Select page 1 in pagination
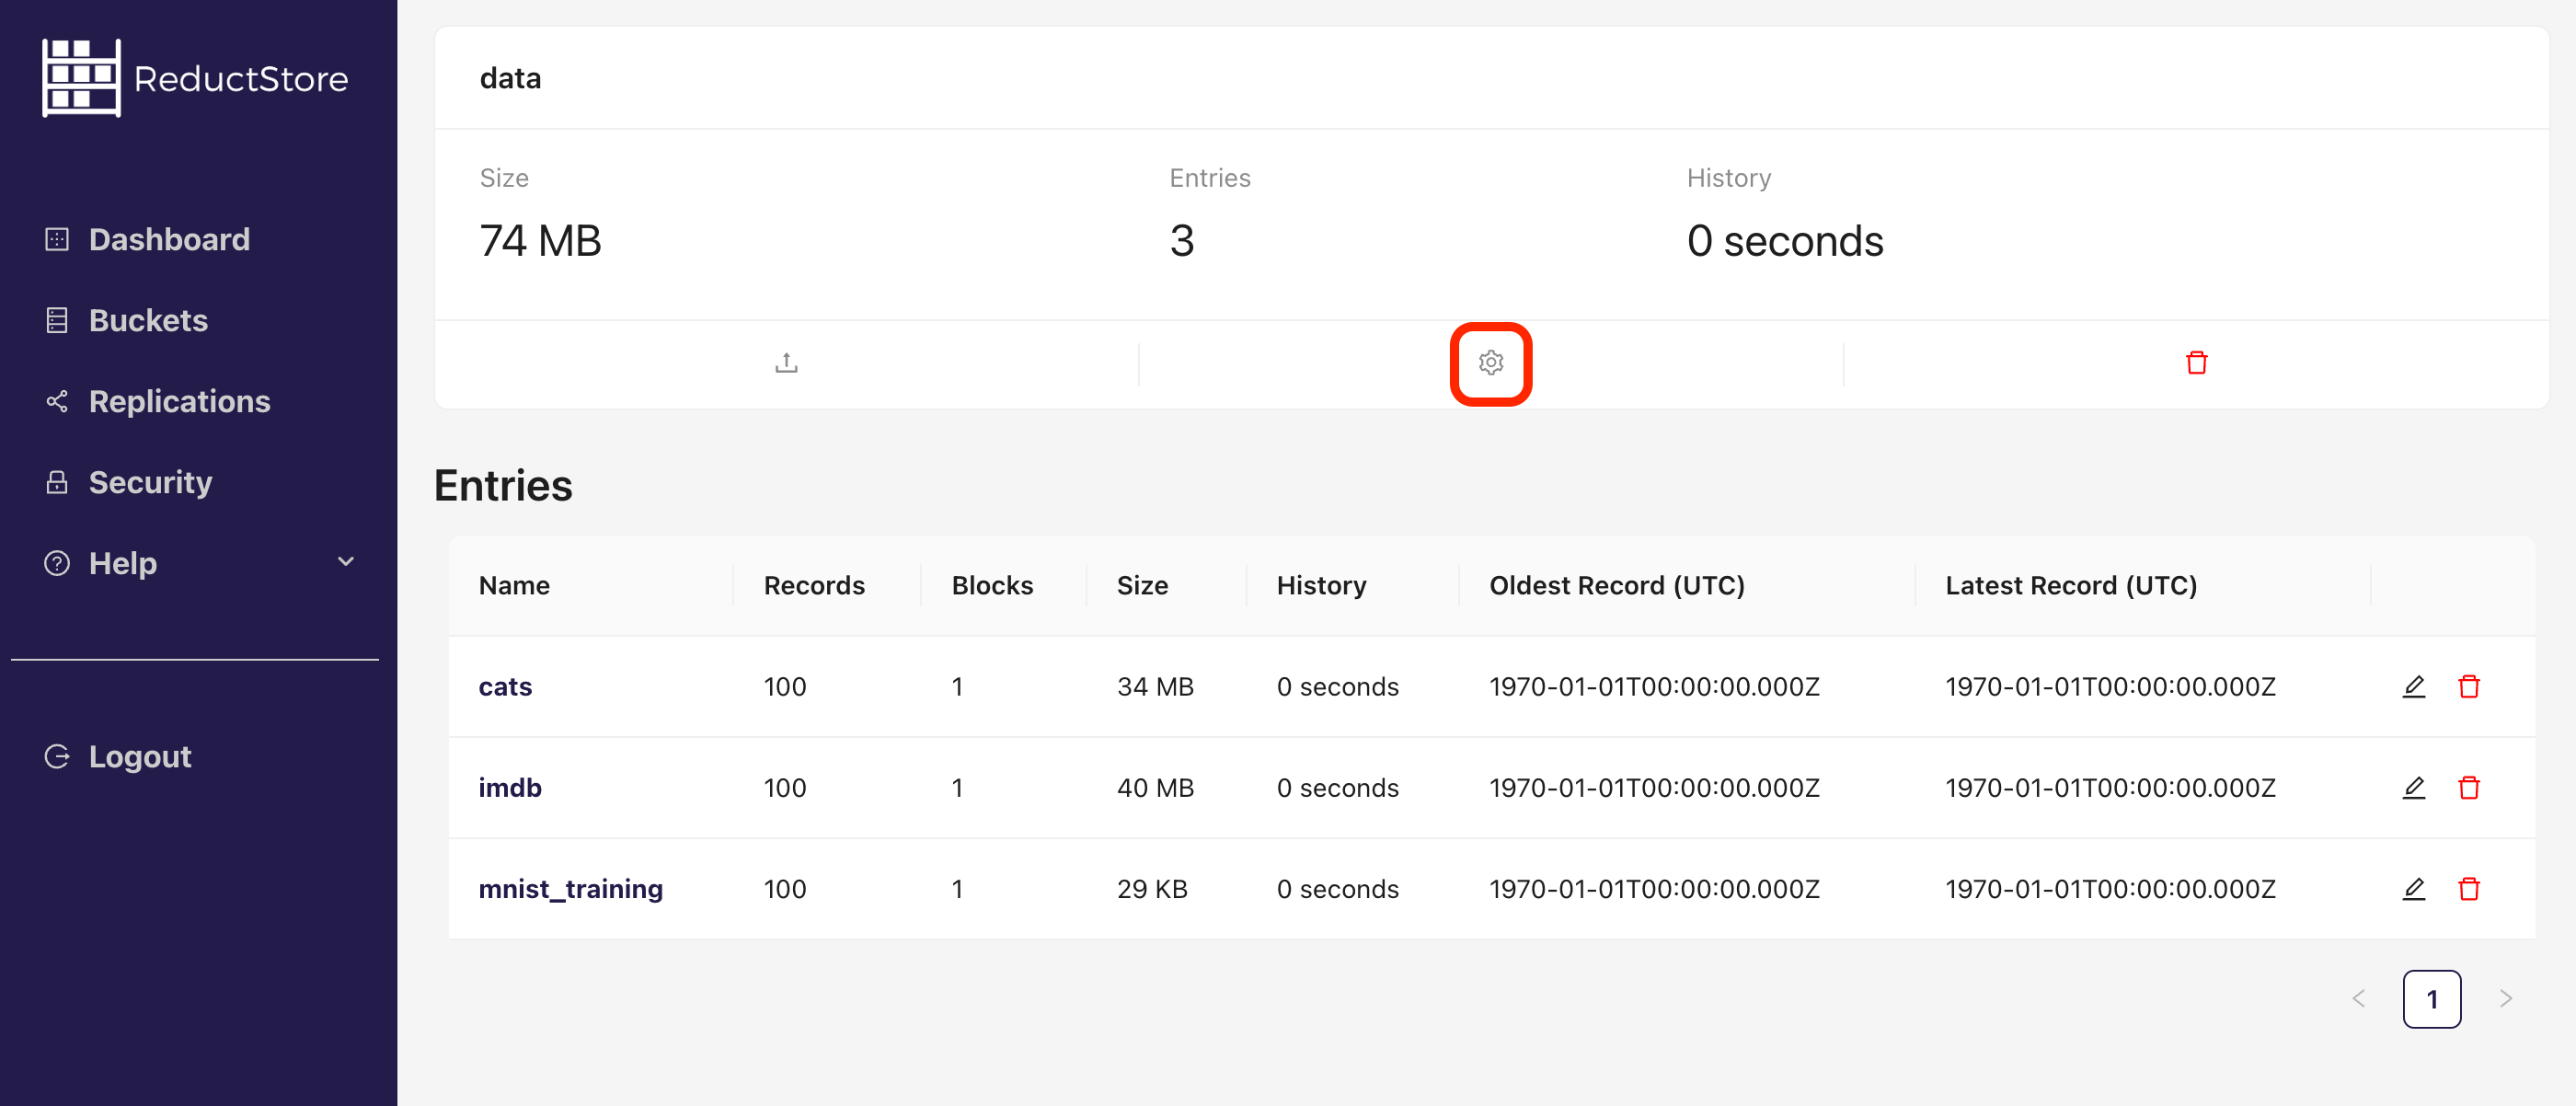The width and height of the screenshot is (2576, 1106). 2432,998
